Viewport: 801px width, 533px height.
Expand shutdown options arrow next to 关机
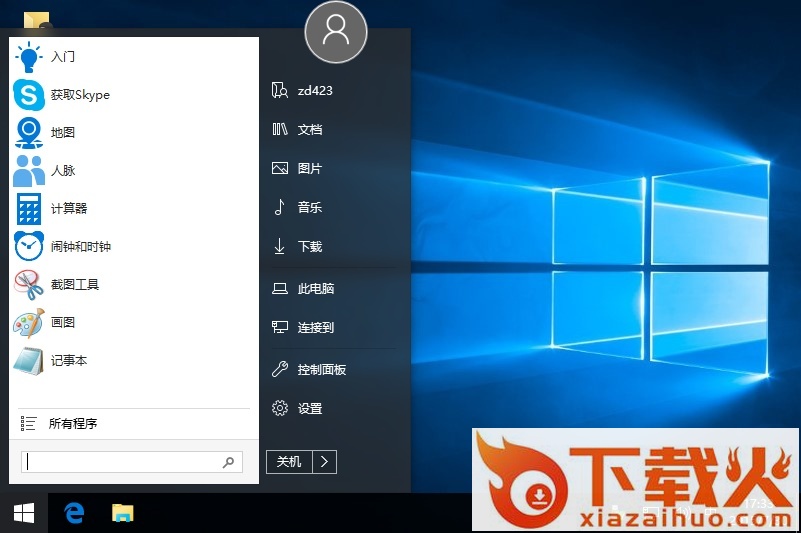tap(324, 462)
